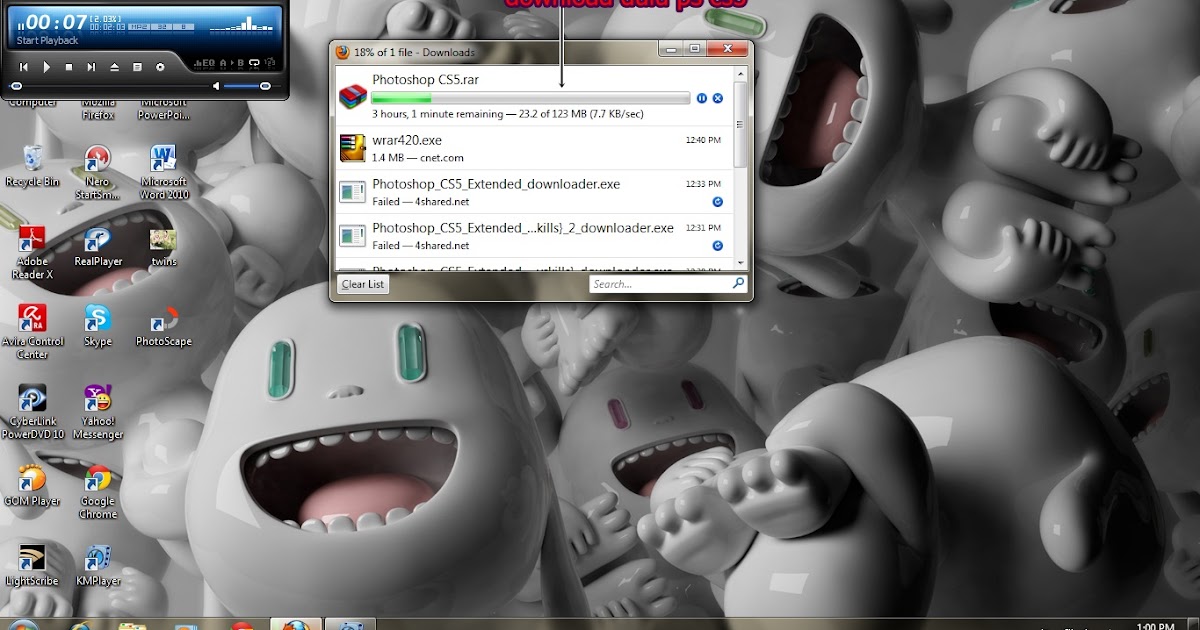Clear List in the Downloads window
The width and height of the screenshot is (1200, 630).
(362, 284)
